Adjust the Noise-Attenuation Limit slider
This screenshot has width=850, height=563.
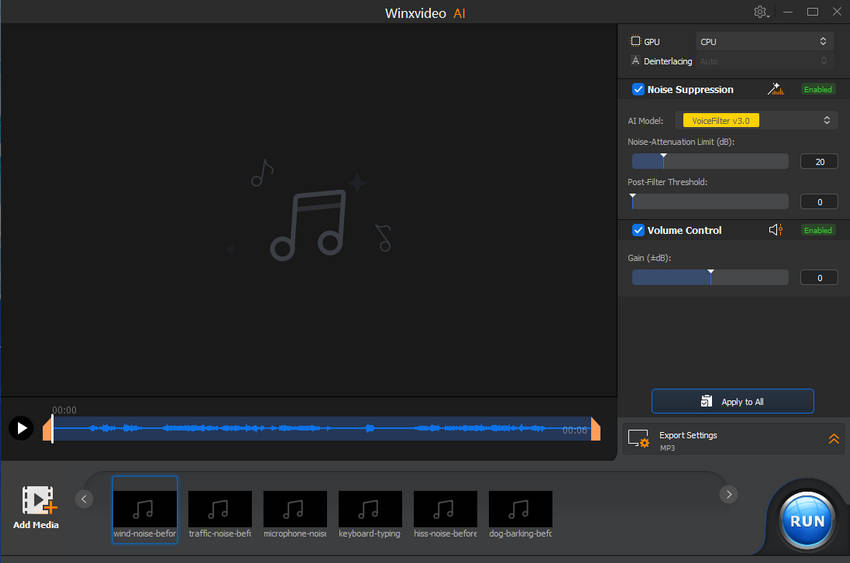coord(710,161)
